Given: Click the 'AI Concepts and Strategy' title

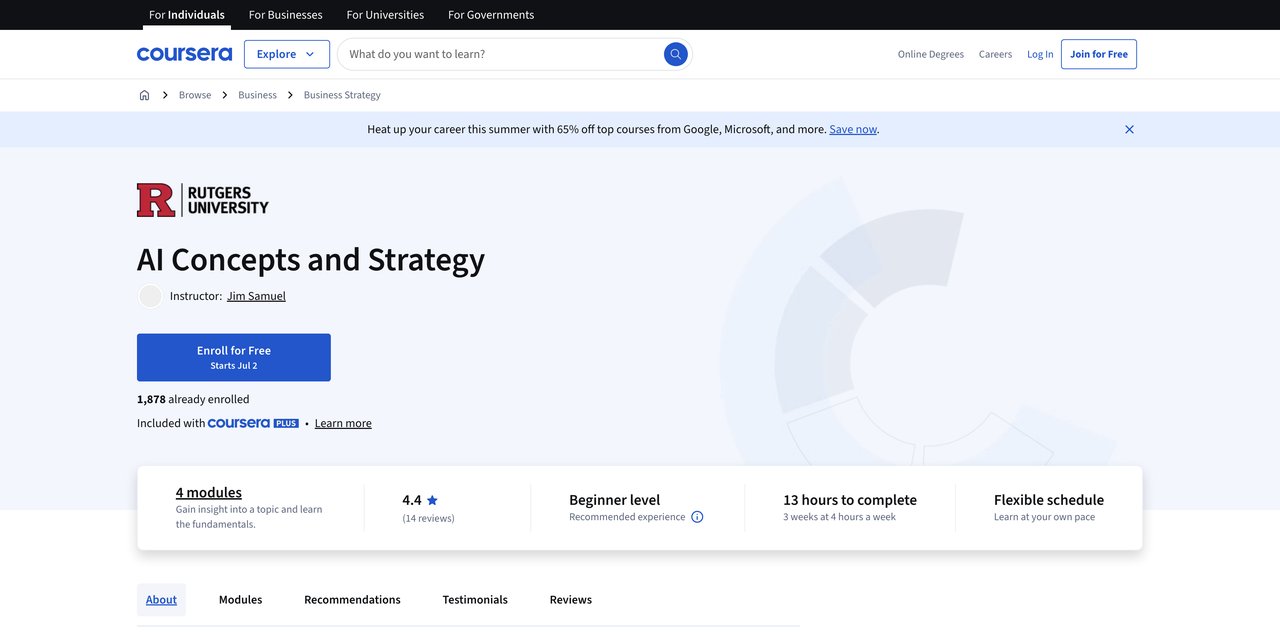Looking at the screenshot, I should [311, 259].
